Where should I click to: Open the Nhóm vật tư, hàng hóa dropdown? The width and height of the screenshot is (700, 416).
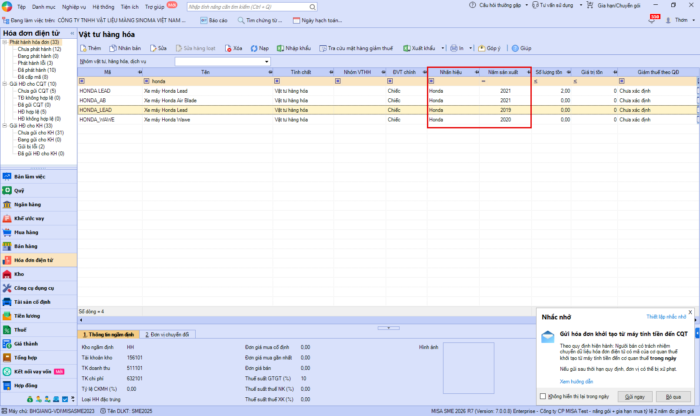coord(267,62)
